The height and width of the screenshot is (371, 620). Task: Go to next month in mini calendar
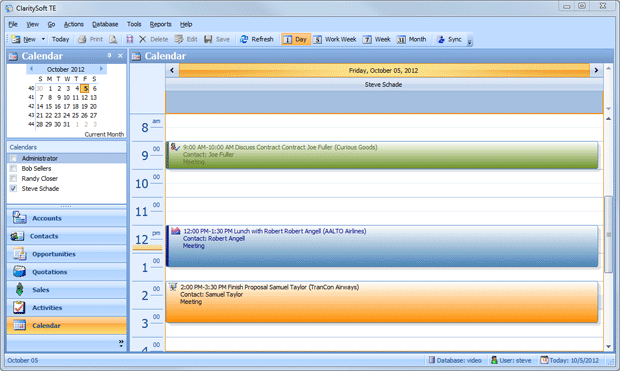101,69
